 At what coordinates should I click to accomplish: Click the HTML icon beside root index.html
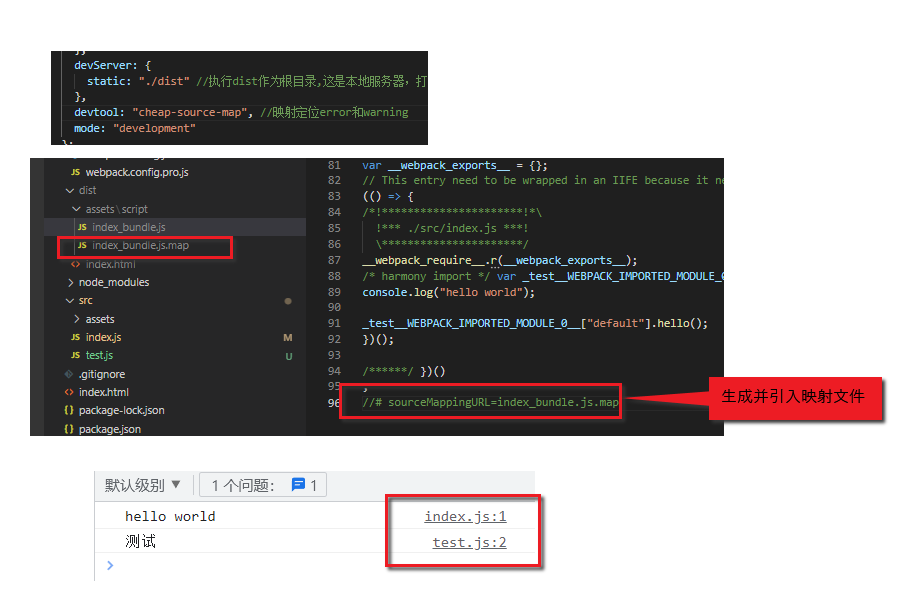pos(69,392)
